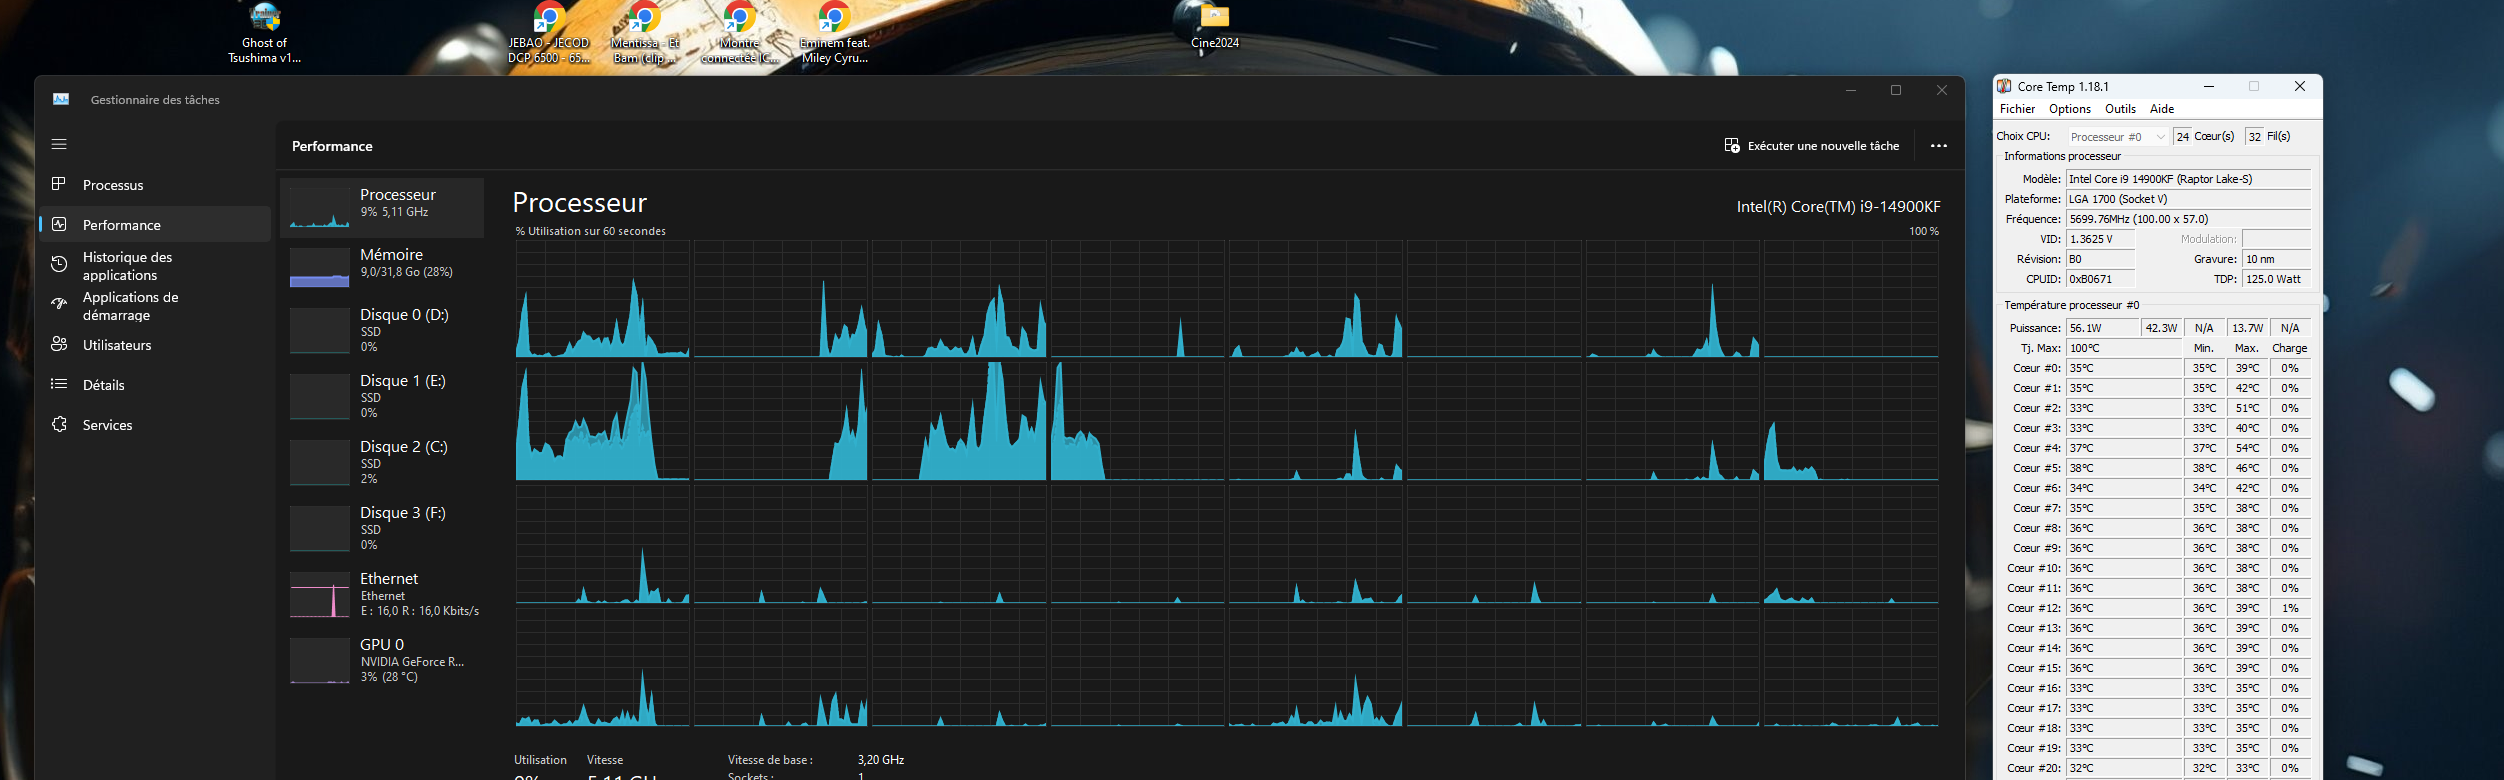
Task: Open Mentissa Et Bam Chrome shortcut
Action: tap(645, 34)
